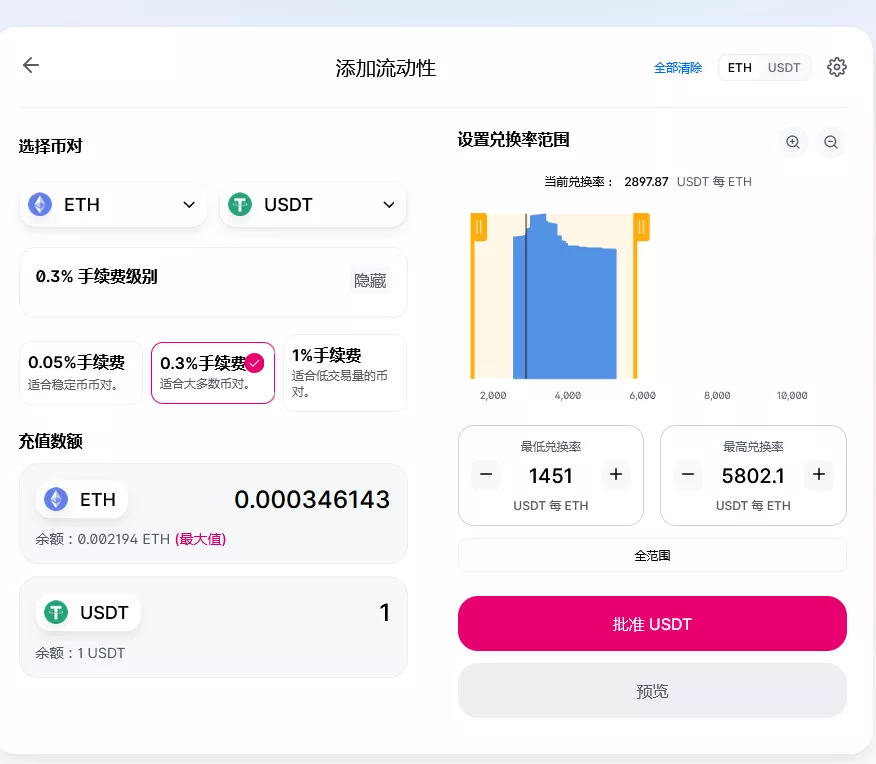
Task: Hide fee tiers with 隐藏 button
Action: point(370,280)
